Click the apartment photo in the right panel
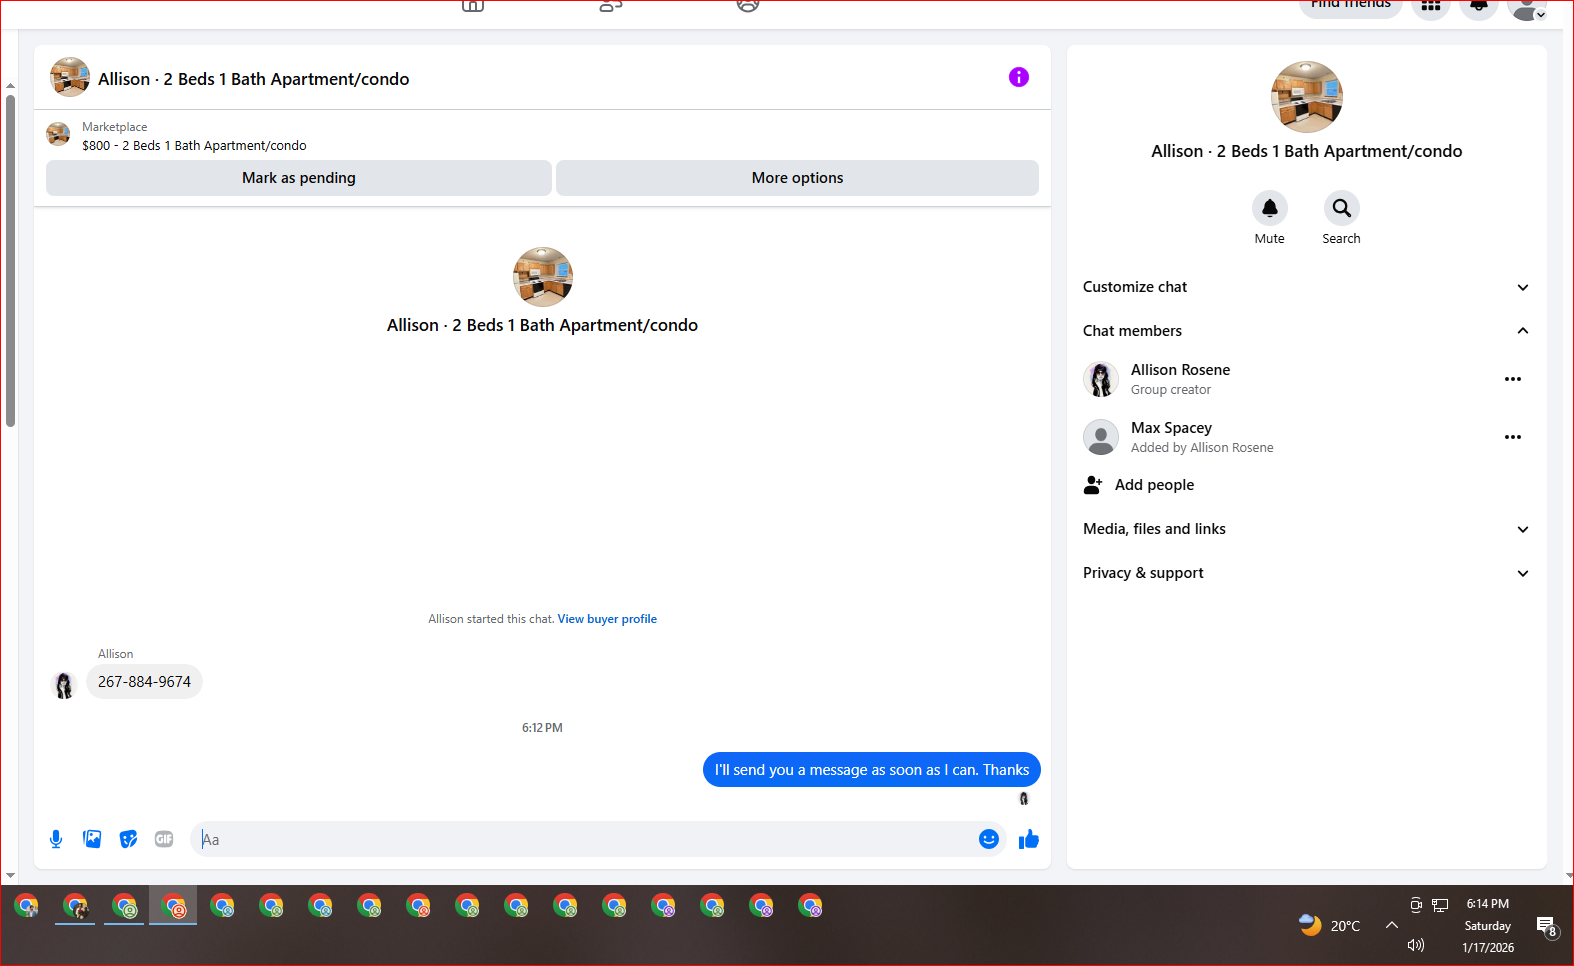This screenshot has width=1574, height=966. [x=1306, y=97]
